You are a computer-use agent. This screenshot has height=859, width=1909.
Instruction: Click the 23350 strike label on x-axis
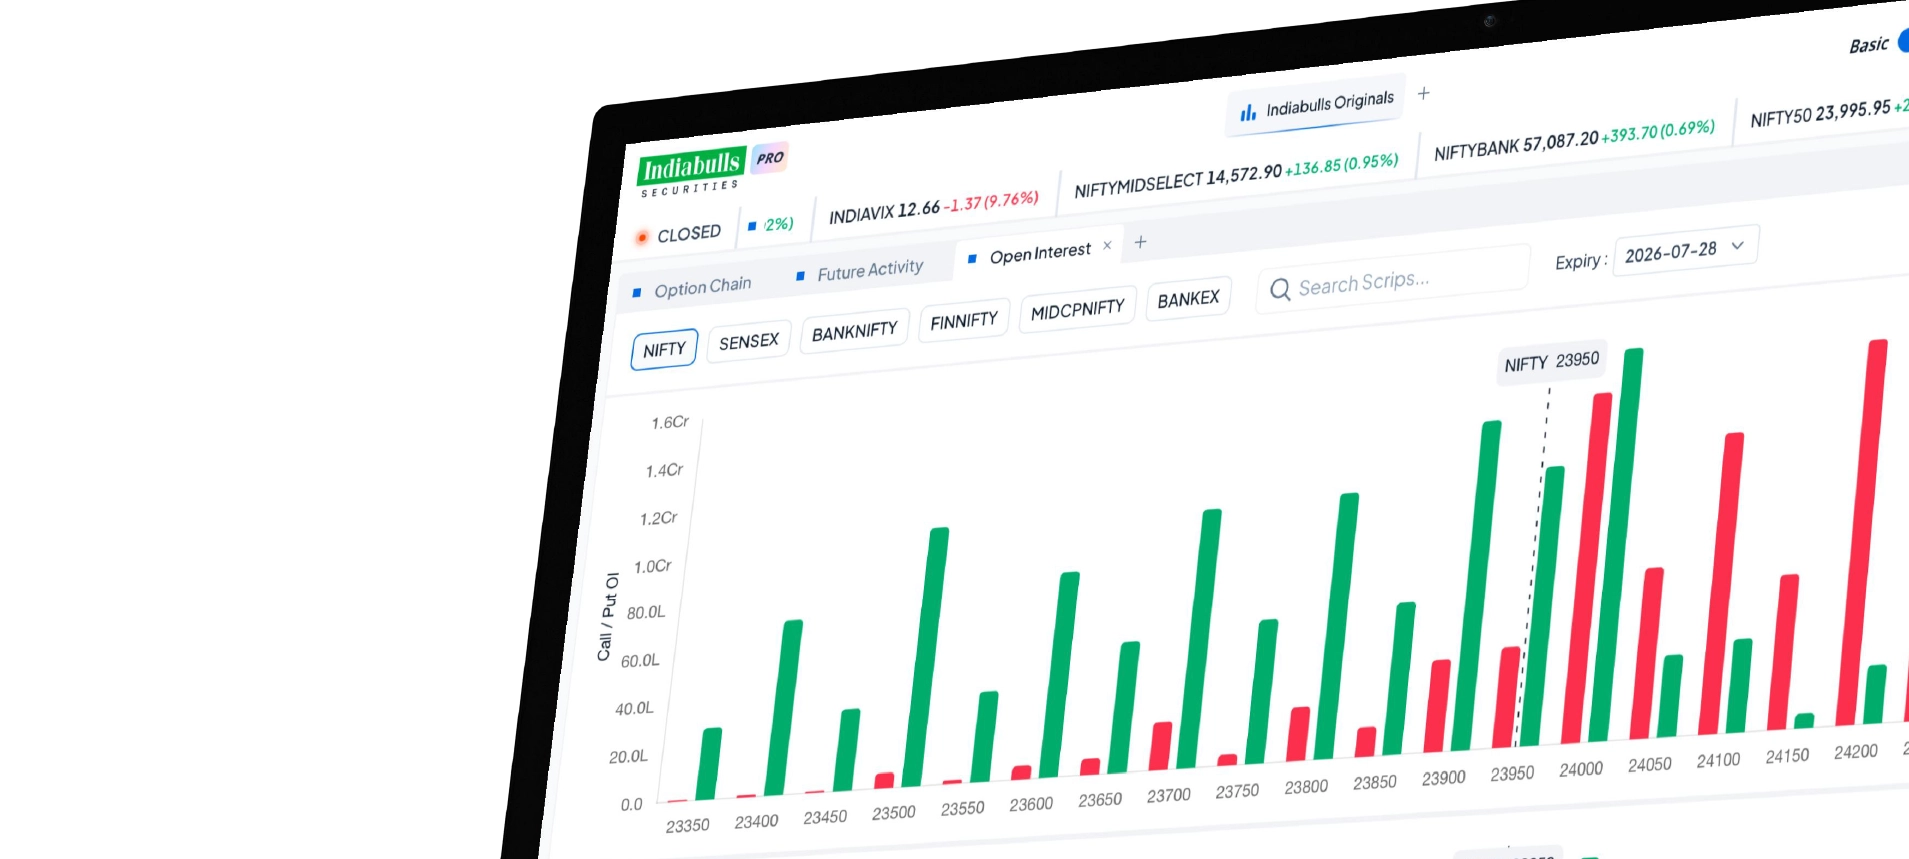coord(688,826)
